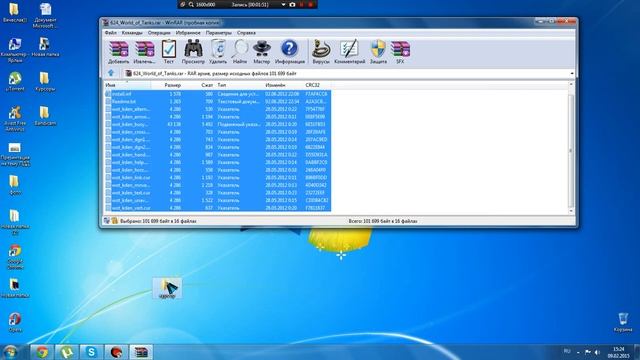Select the Readme.txt file row
The image size is (640, 360).
218,102
